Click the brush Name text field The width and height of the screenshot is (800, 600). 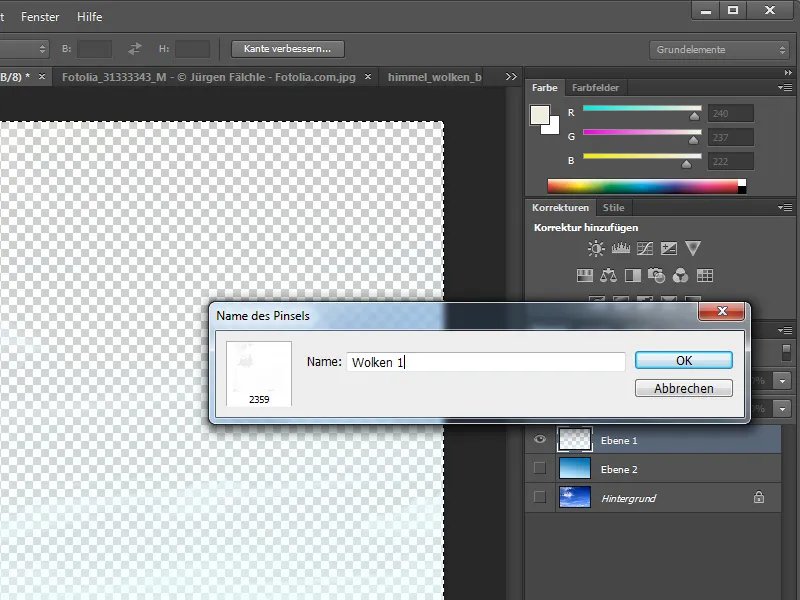[486, 362]
